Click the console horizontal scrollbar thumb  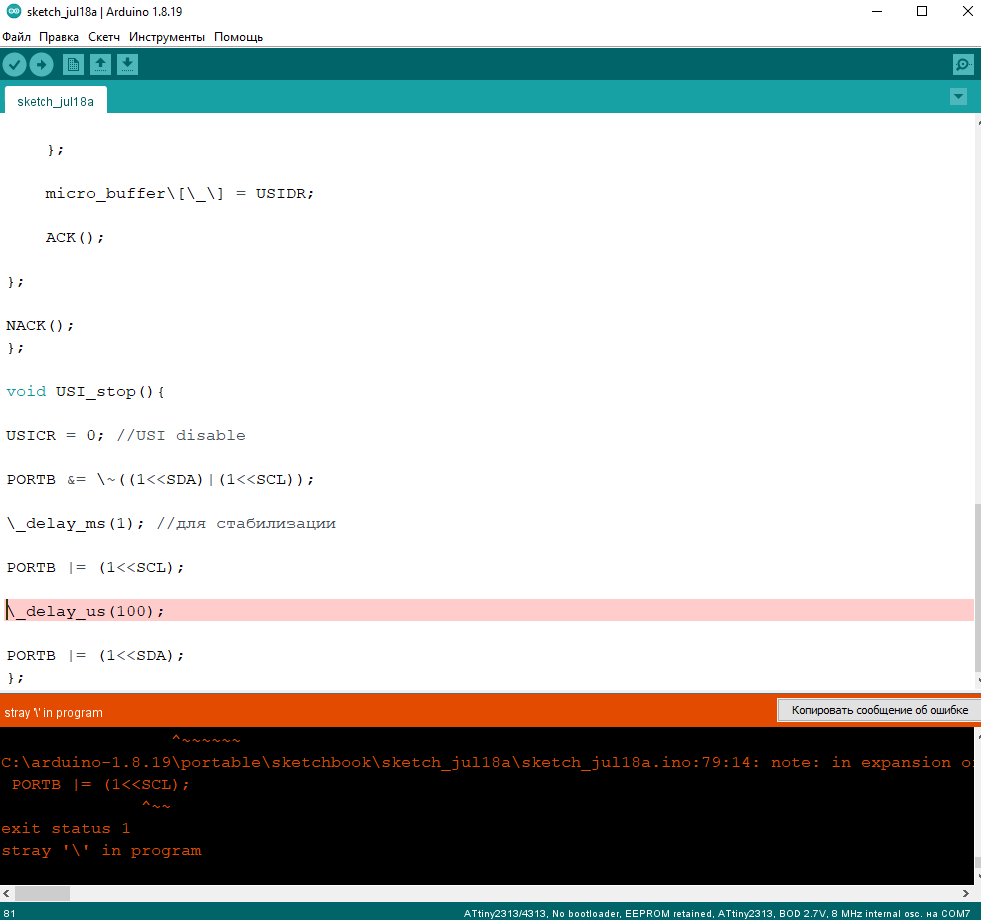pyautogui.click(x=42, y=893)
